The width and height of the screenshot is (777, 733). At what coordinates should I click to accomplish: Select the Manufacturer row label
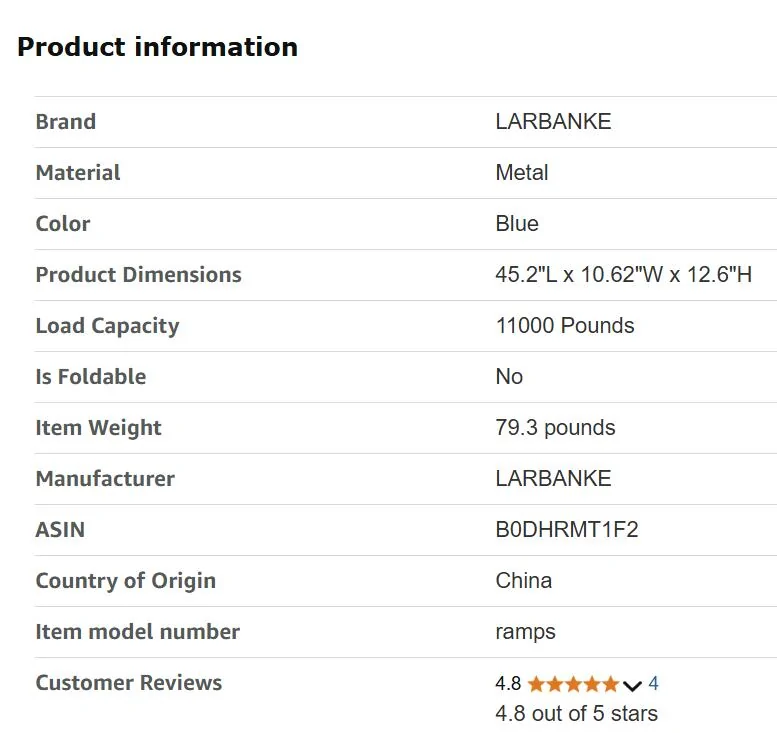click(105, 479)
